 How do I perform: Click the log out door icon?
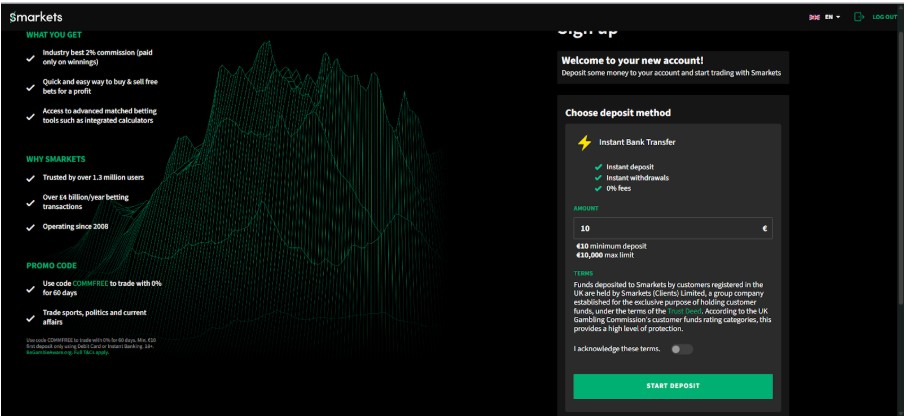pyautogui.click(x=859, y=17)
